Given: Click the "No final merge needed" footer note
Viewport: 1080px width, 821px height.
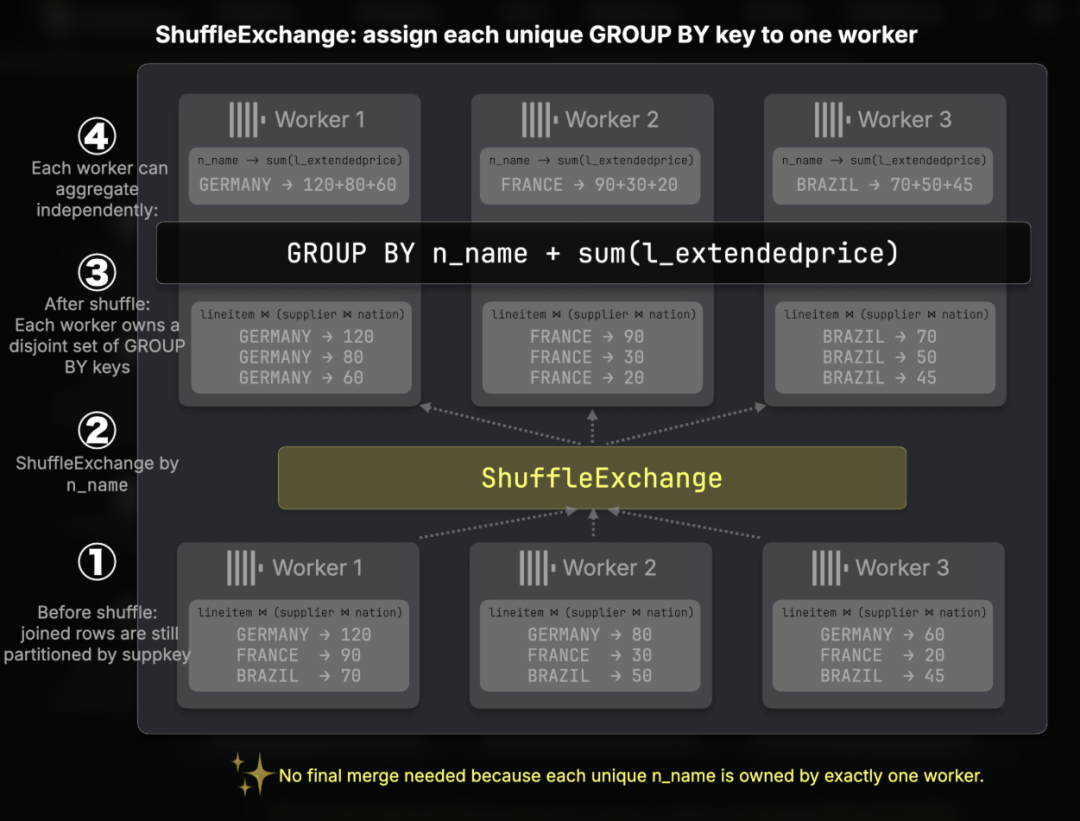Looking at the screenshot, I should coord(631,776).
